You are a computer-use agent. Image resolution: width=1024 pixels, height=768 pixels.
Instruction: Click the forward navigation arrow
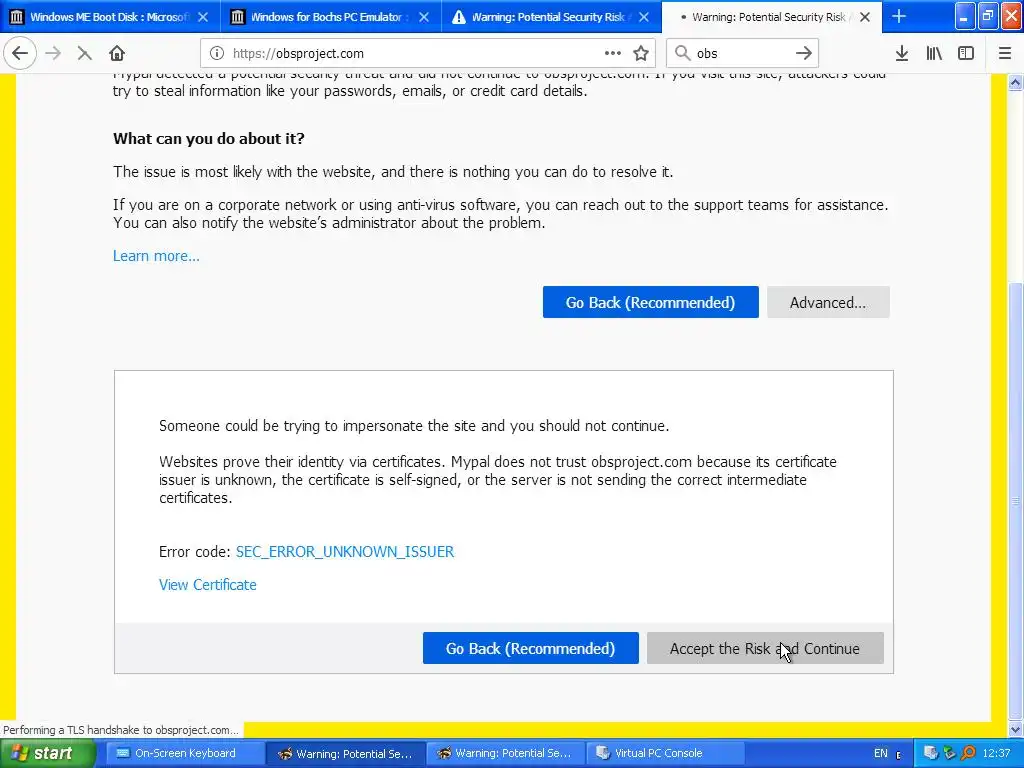click(x=54, y=54)
